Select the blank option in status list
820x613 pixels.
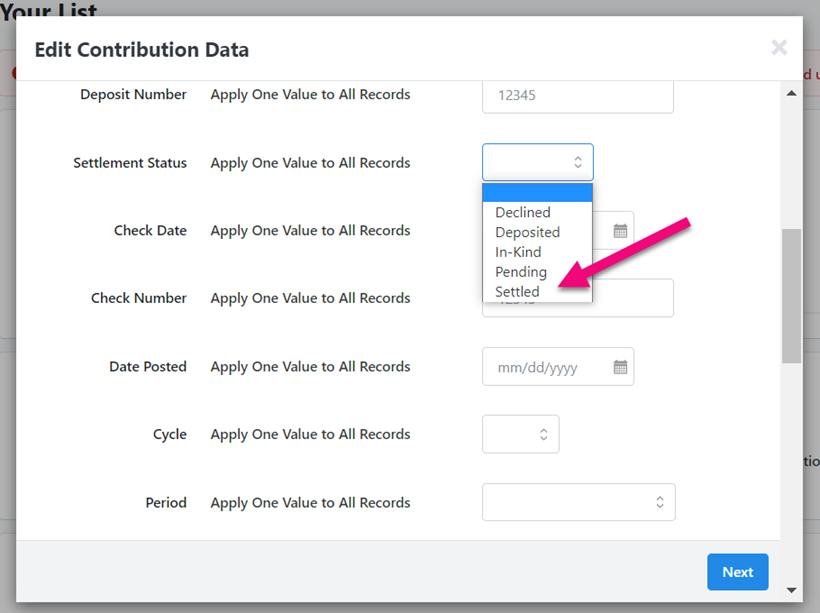coord(537,193)
